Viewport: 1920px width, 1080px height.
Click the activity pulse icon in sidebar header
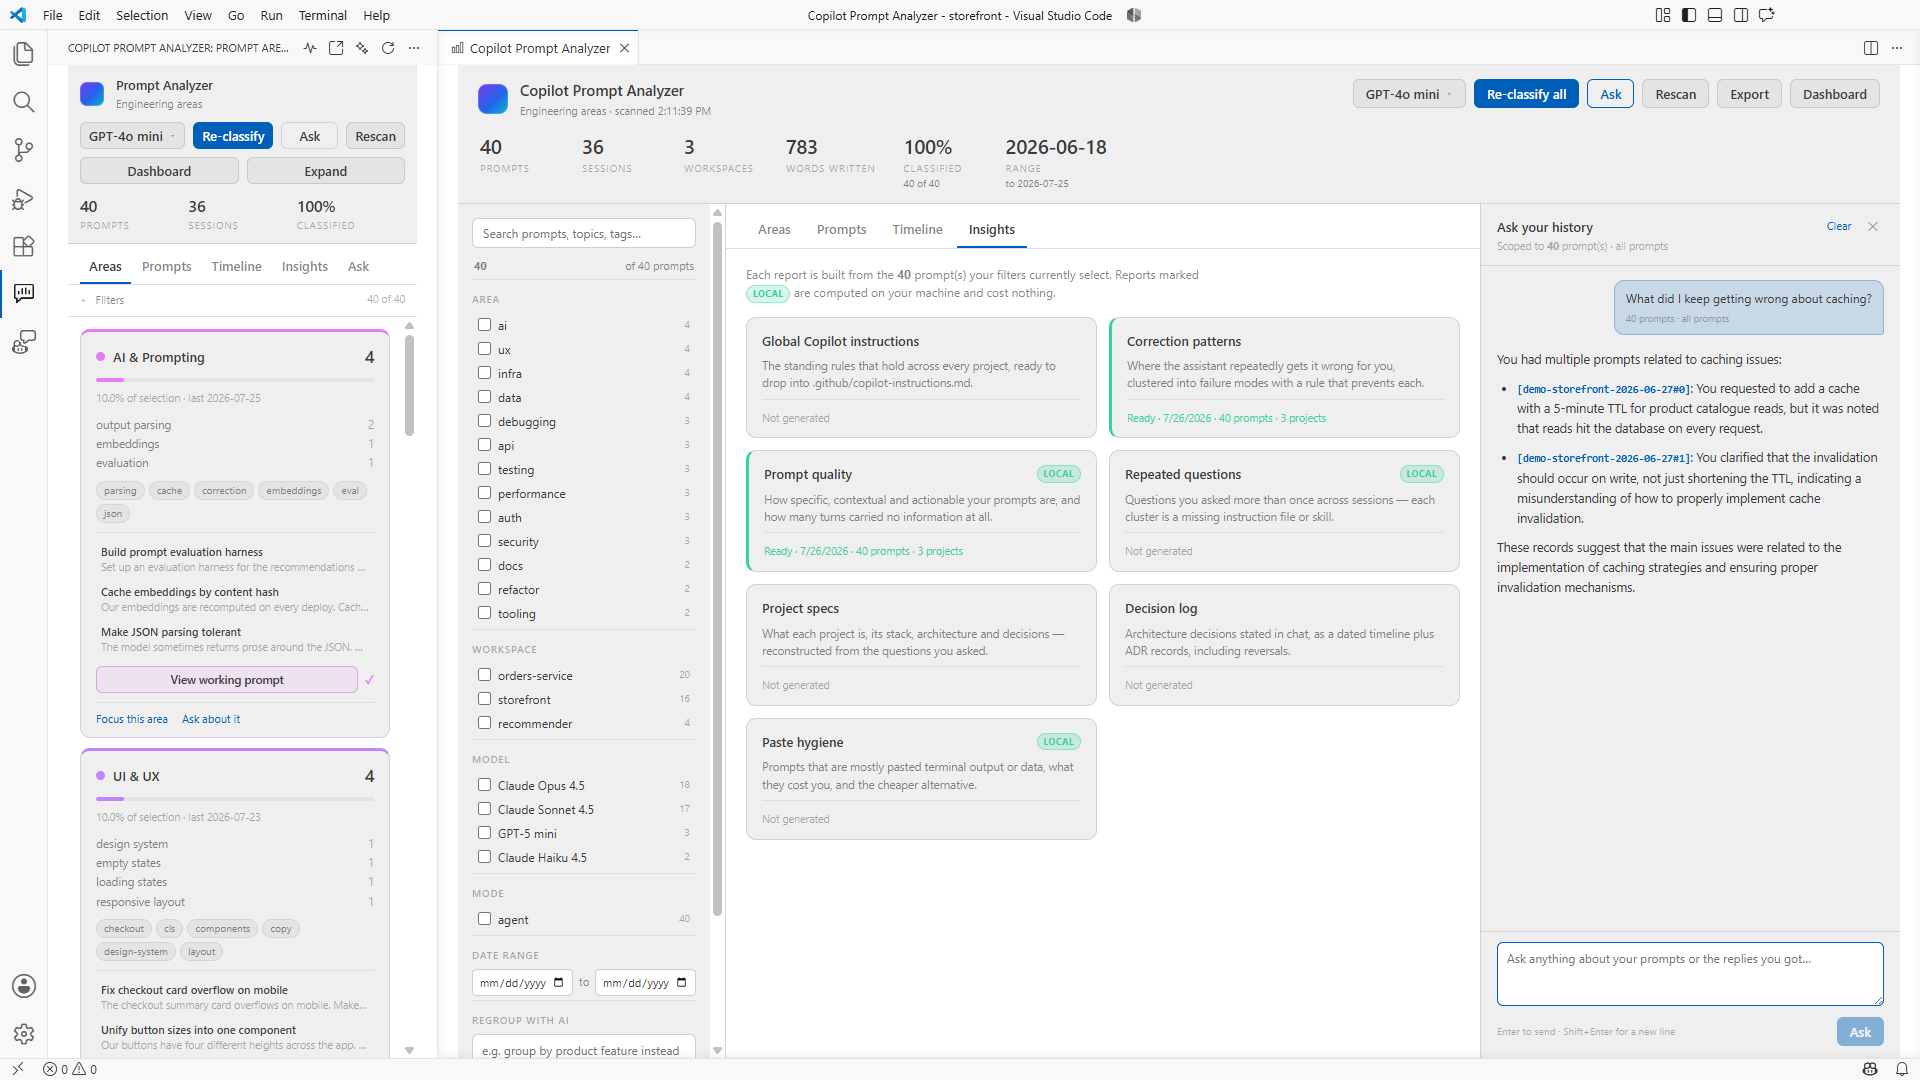coord(310,48)
